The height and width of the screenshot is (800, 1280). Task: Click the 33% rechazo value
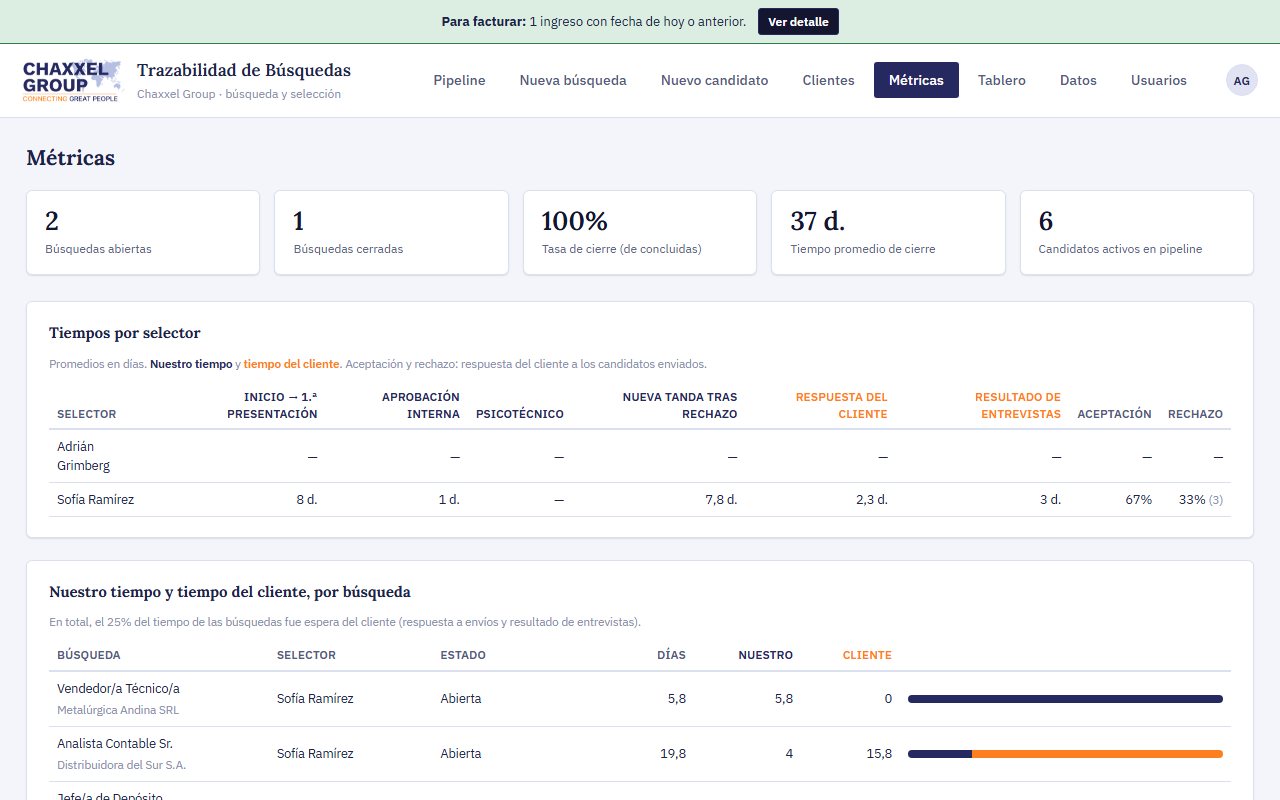[1192, 499]
